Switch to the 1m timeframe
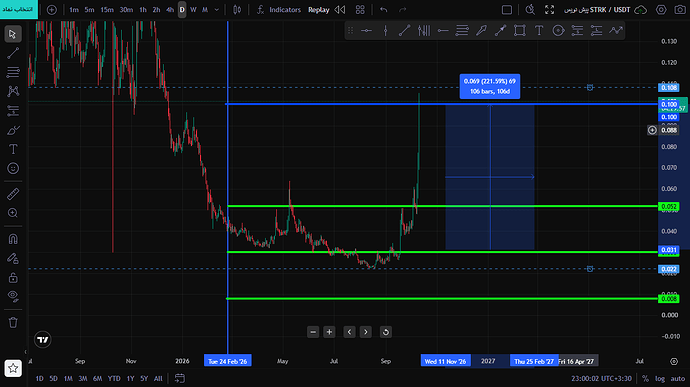The height and width of the screenshot is (387, 690). pyautogui.click(x=74, y=10)
